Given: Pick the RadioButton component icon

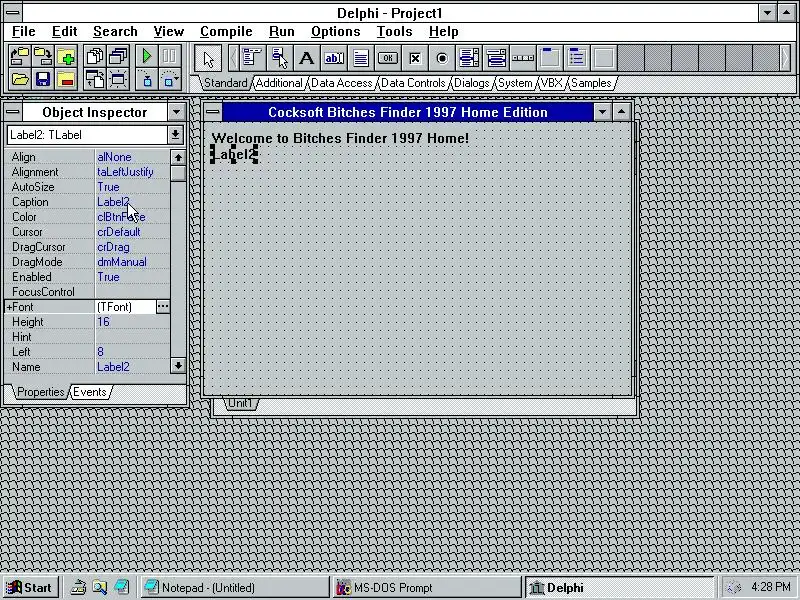Looking at the screenshot, I should (442, 58).
